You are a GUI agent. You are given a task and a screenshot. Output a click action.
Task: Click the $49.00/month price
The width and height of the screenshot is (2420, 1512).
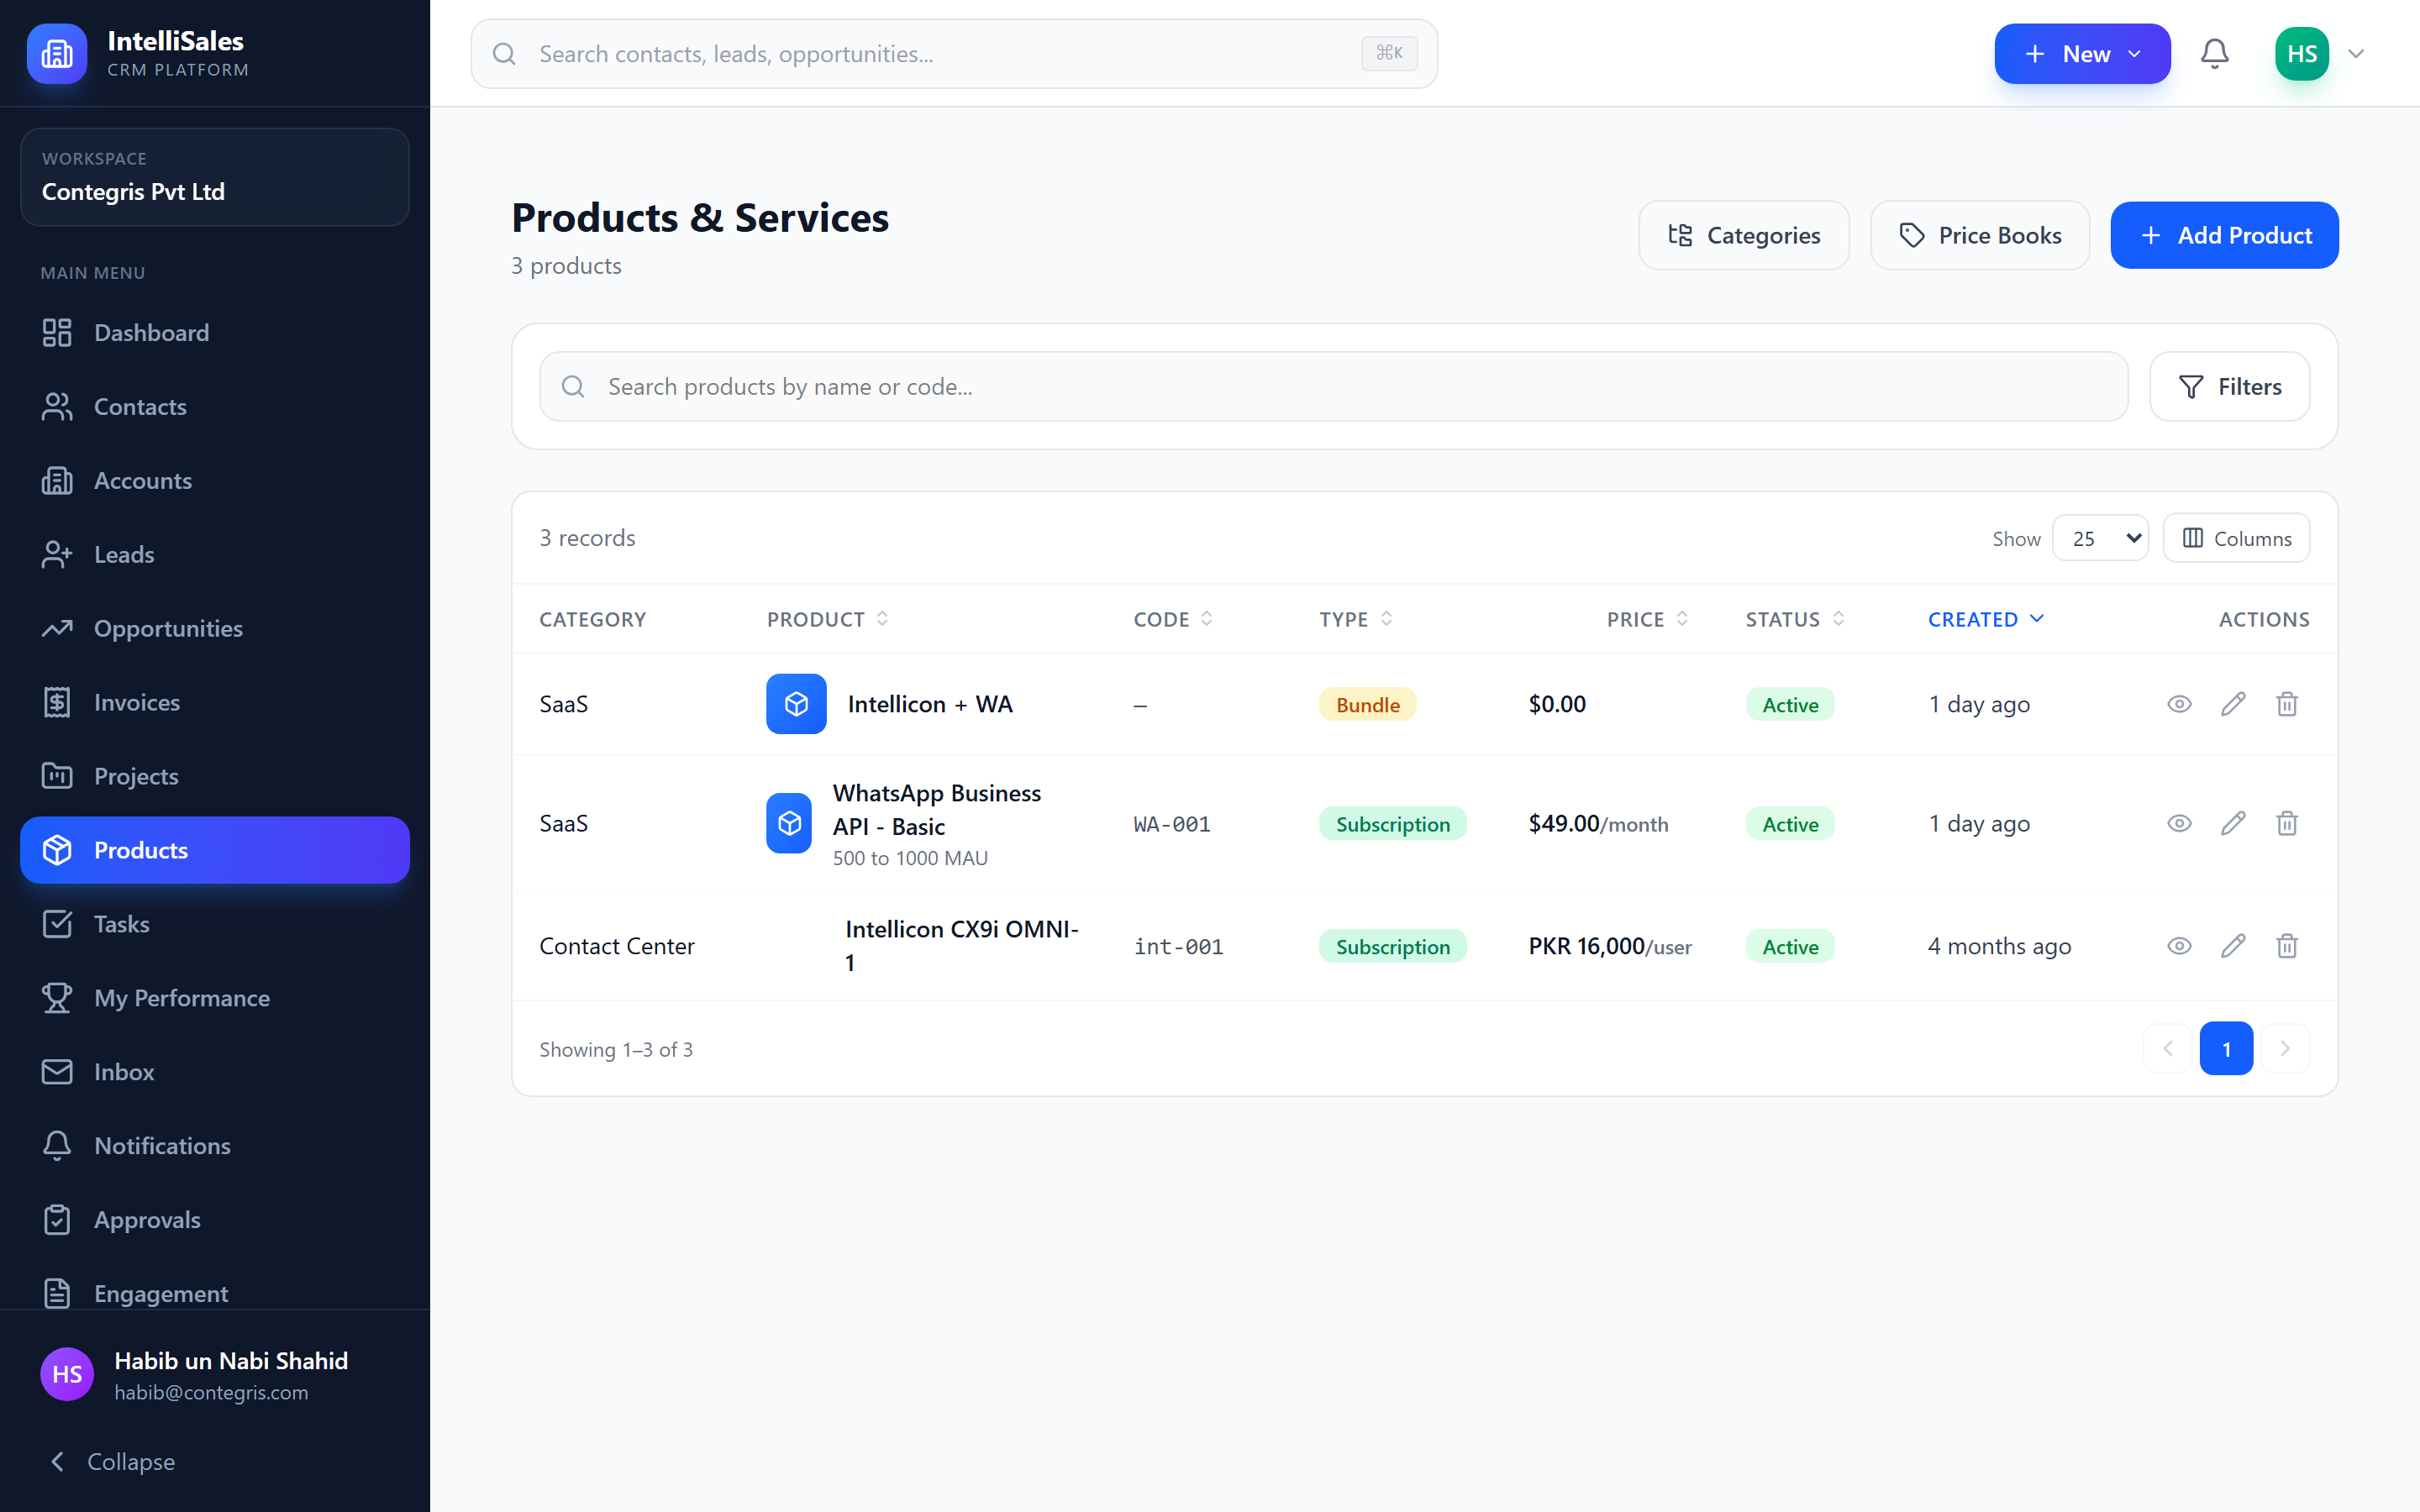click(1598, 823)
